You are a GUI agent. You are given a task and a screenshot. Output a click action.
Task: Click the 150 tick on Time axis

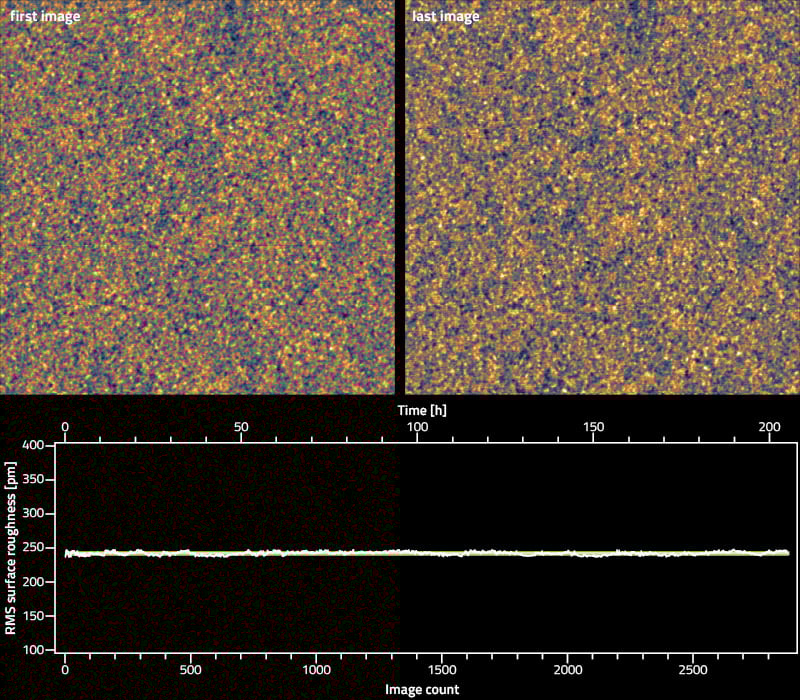593,428
